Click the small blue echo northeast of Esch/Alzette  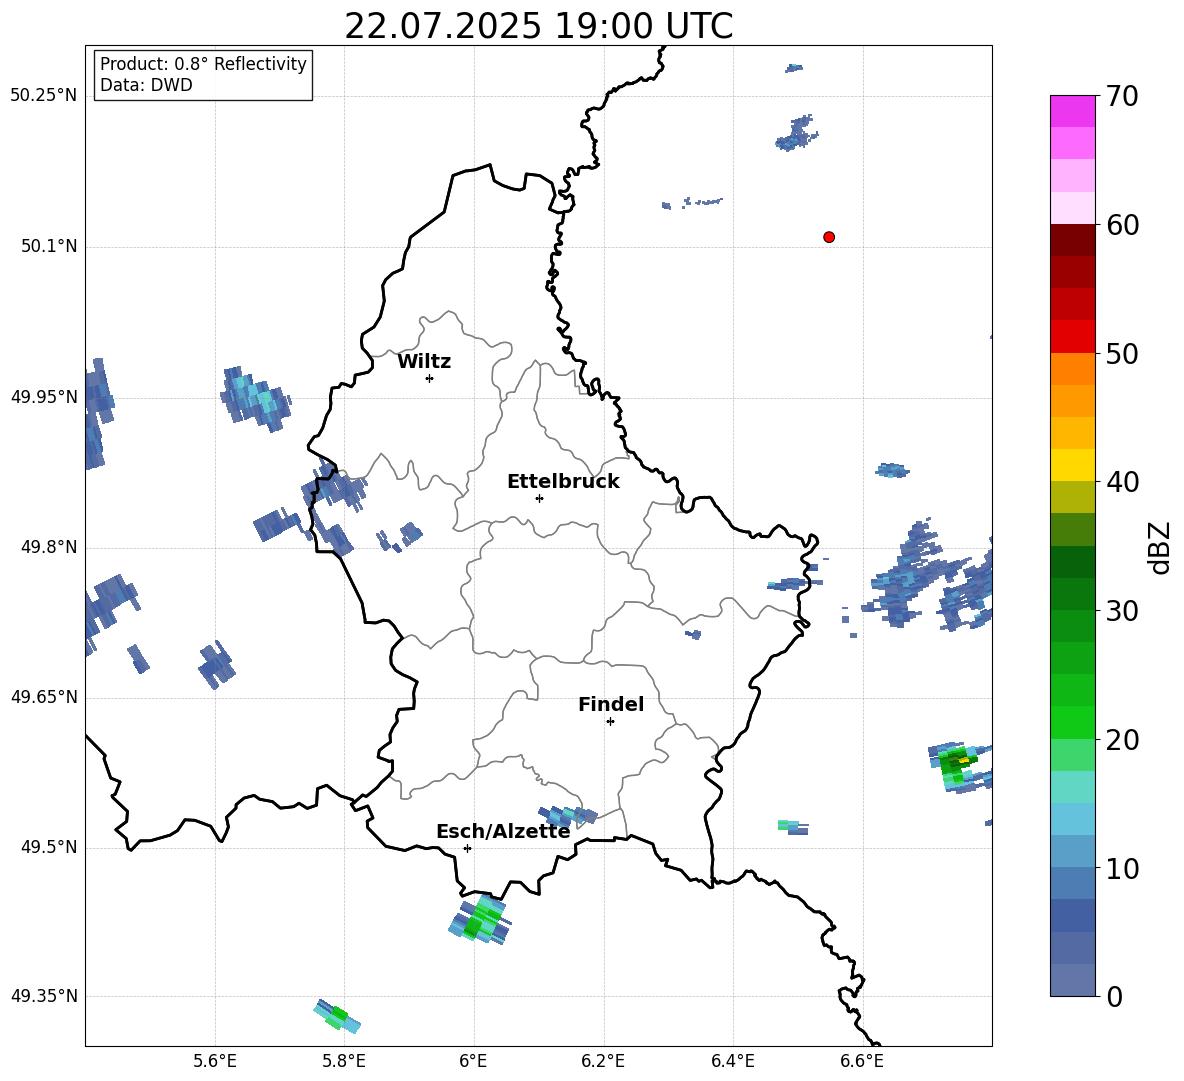point(568,816)
